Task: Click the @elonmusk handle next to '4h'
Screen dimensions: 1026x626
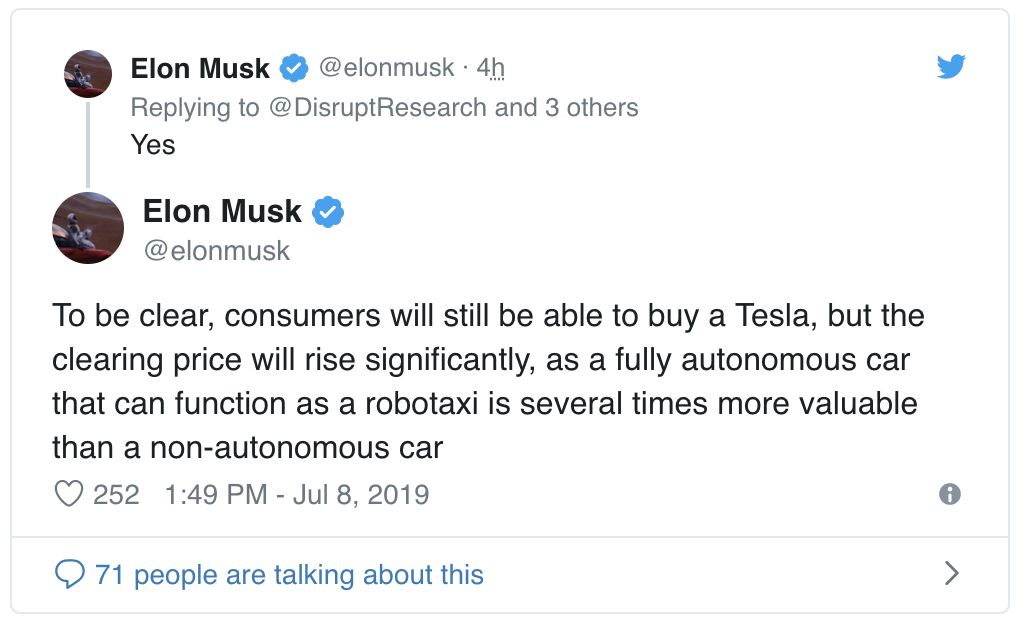Action: click(x=386, y=67)
